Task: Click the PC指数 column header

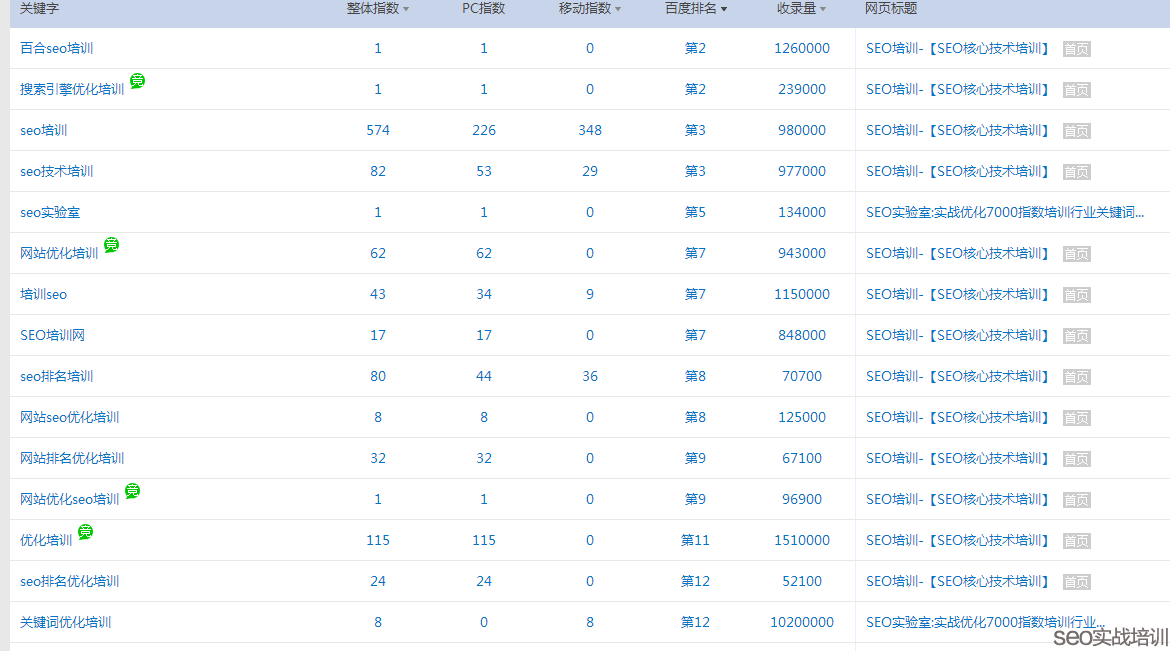Action: [x=484, y=9]
